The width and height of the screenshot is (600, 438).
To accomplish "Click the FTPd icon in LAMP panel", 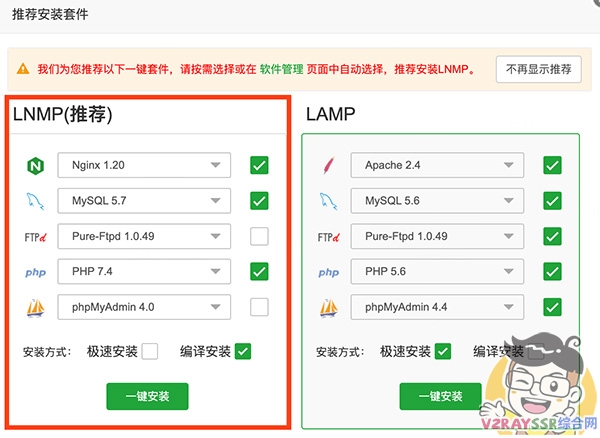I will 329,237.
